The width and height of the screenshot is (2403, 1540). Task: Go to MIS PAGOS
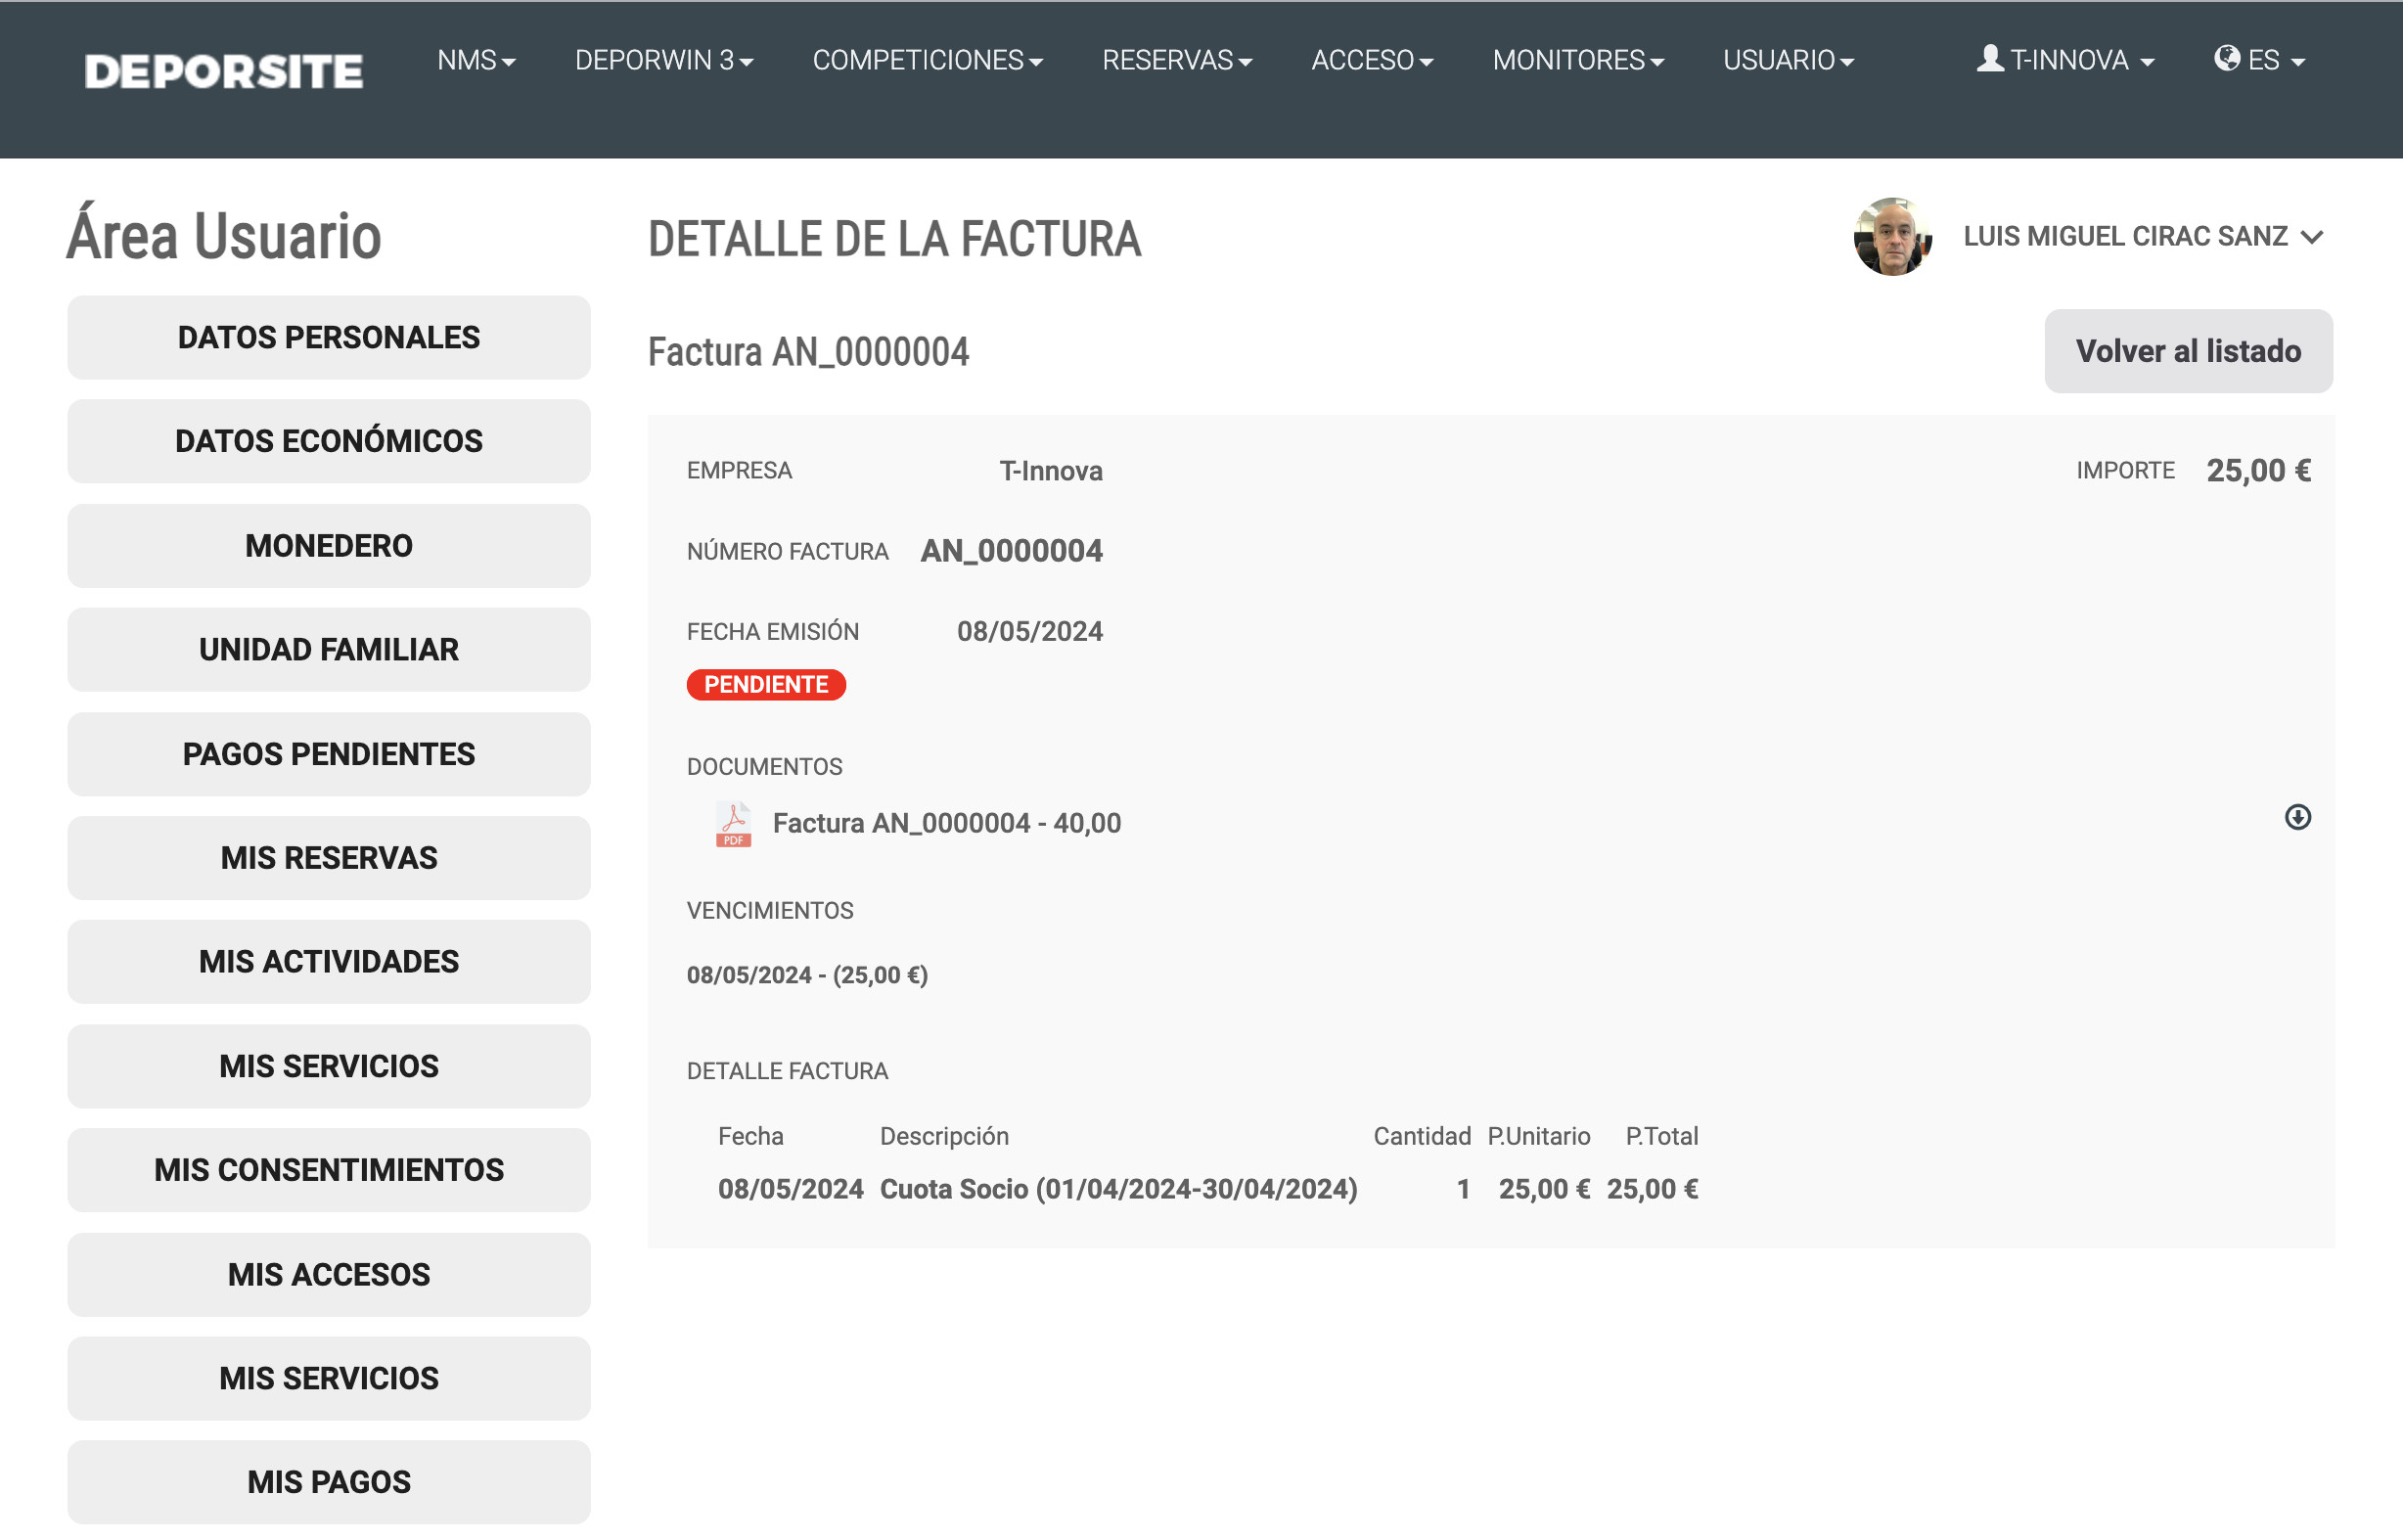point(329,1482)
